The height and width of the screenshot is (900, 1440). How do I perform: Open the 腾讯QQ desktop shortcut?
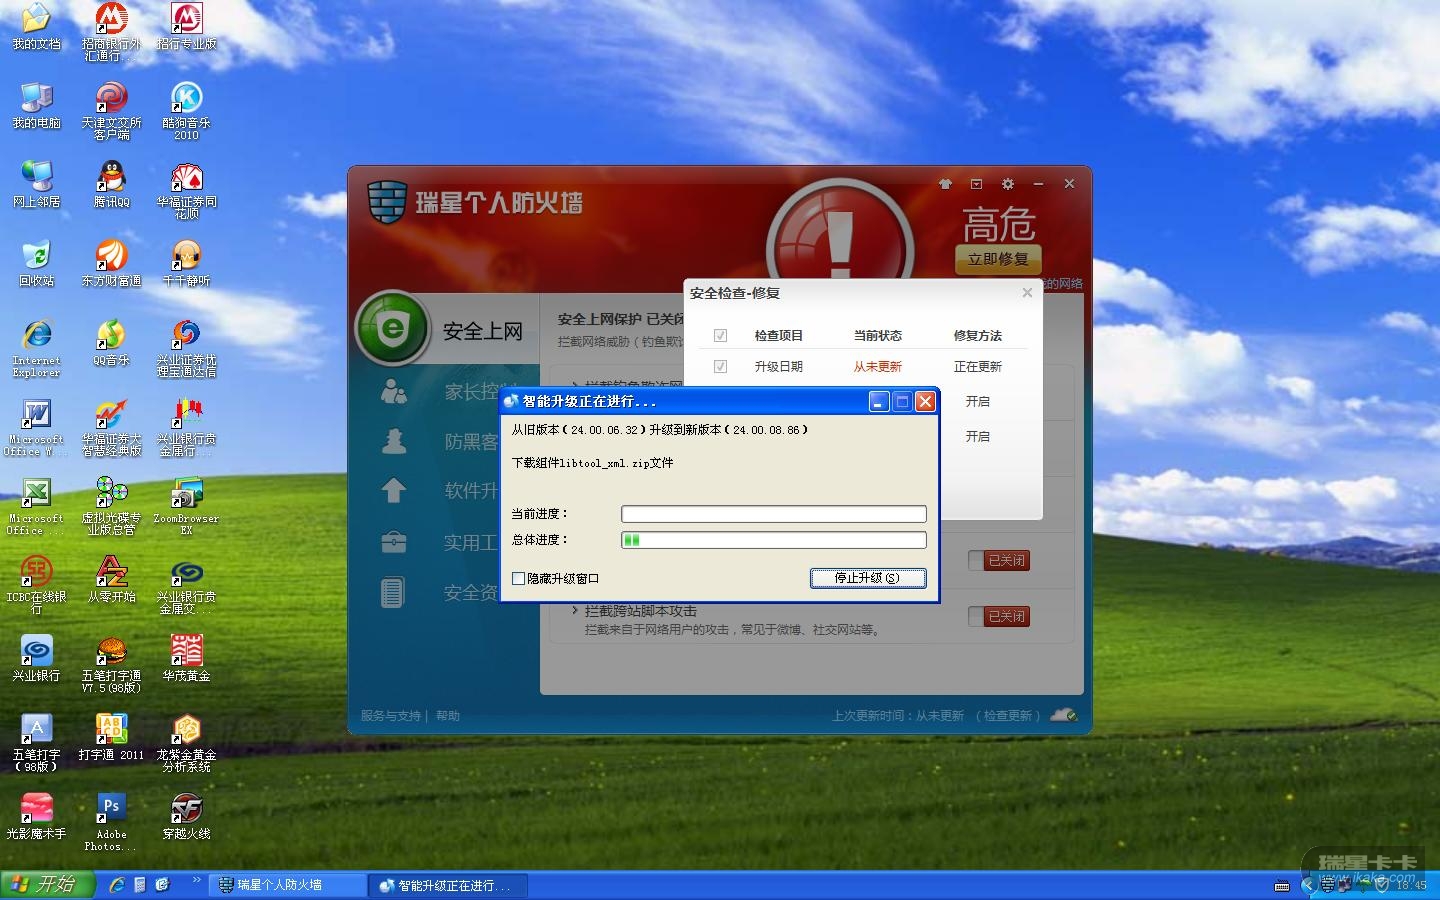111,185
